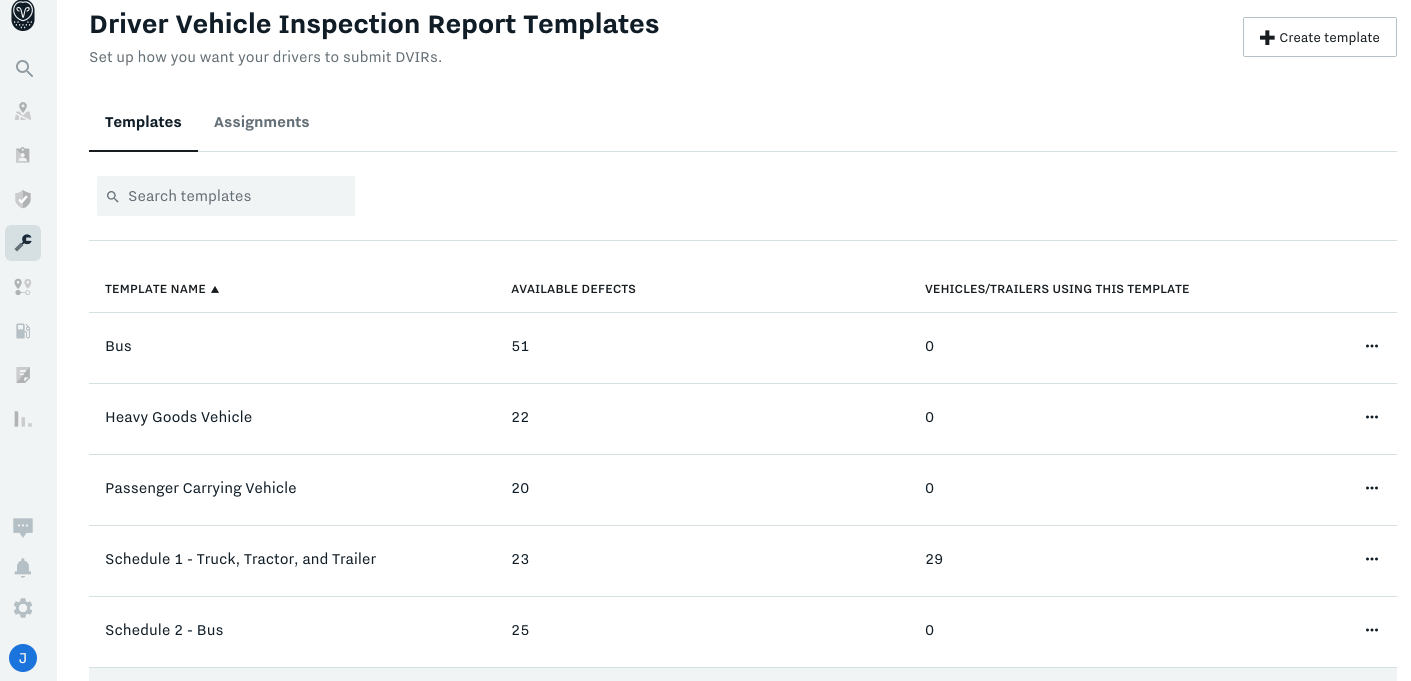Click the fuel and energy truck icon

tap(23, 331)
